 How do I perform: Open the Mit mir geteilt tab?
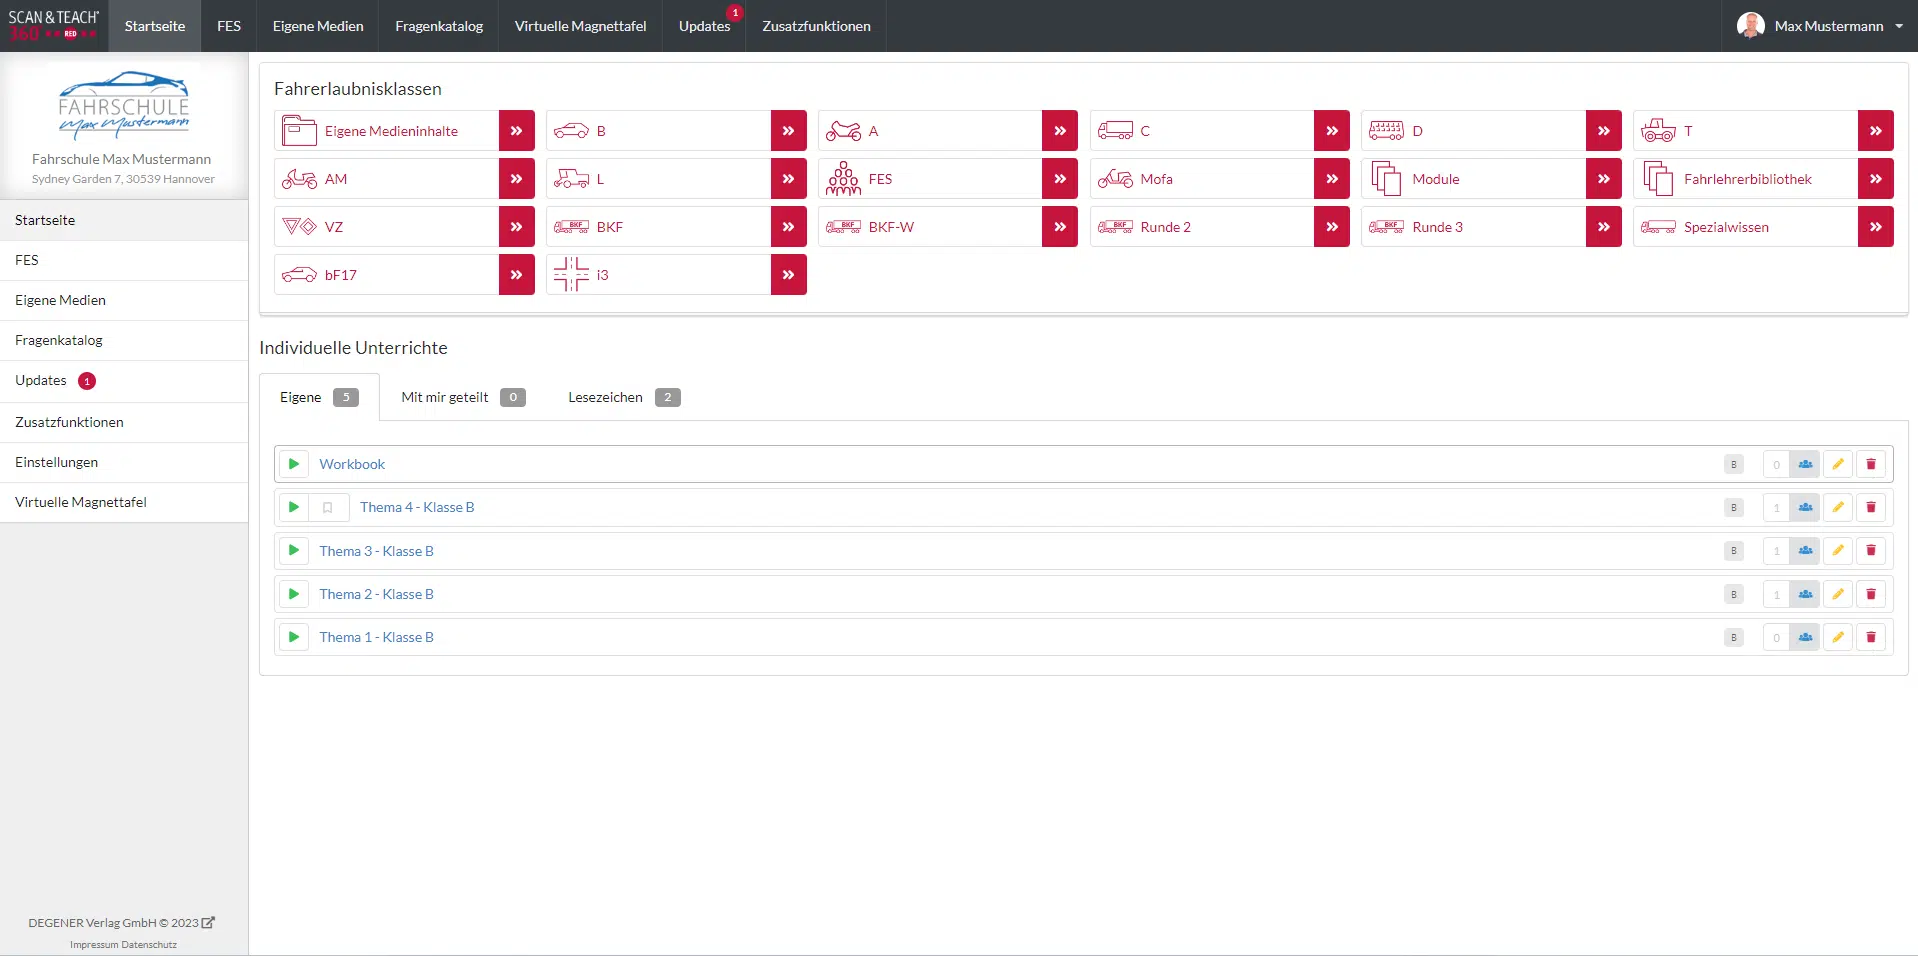point(462,397)
